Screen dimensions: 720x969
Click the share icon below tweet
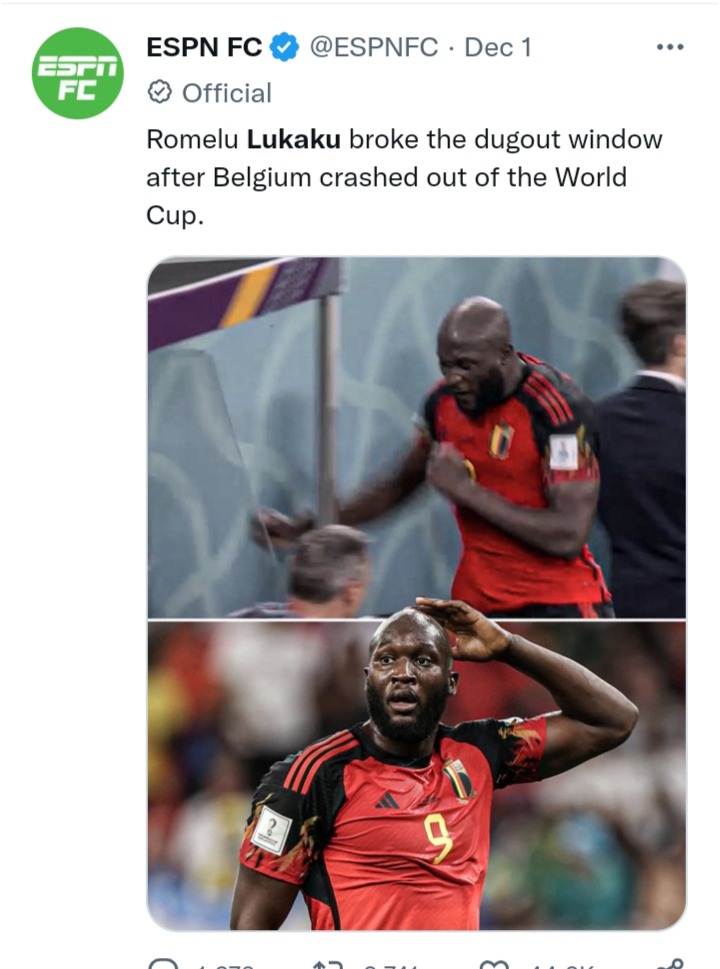(671, 964)
